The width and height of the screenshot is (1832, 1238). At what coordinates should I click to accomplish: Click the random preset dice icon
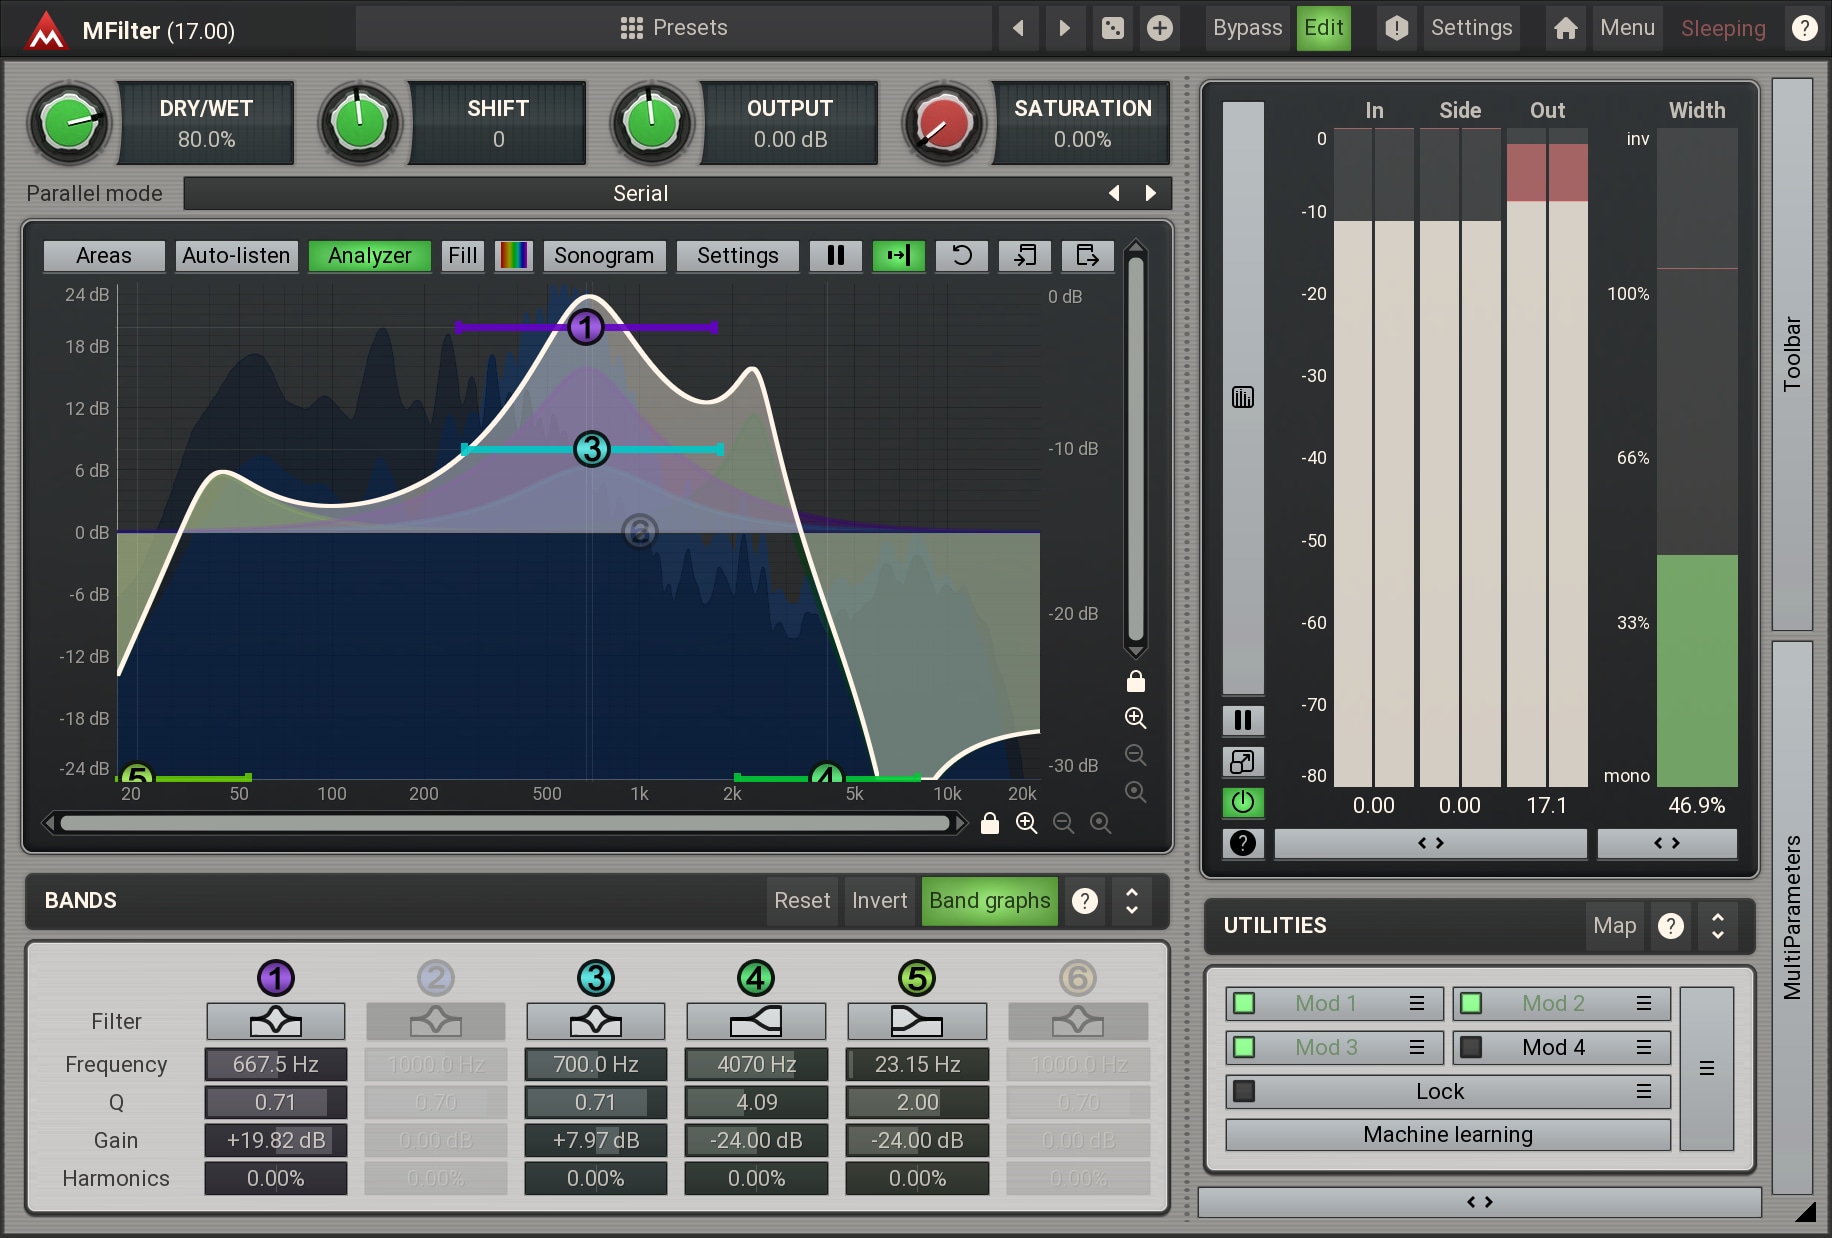tap(1112, 28)
